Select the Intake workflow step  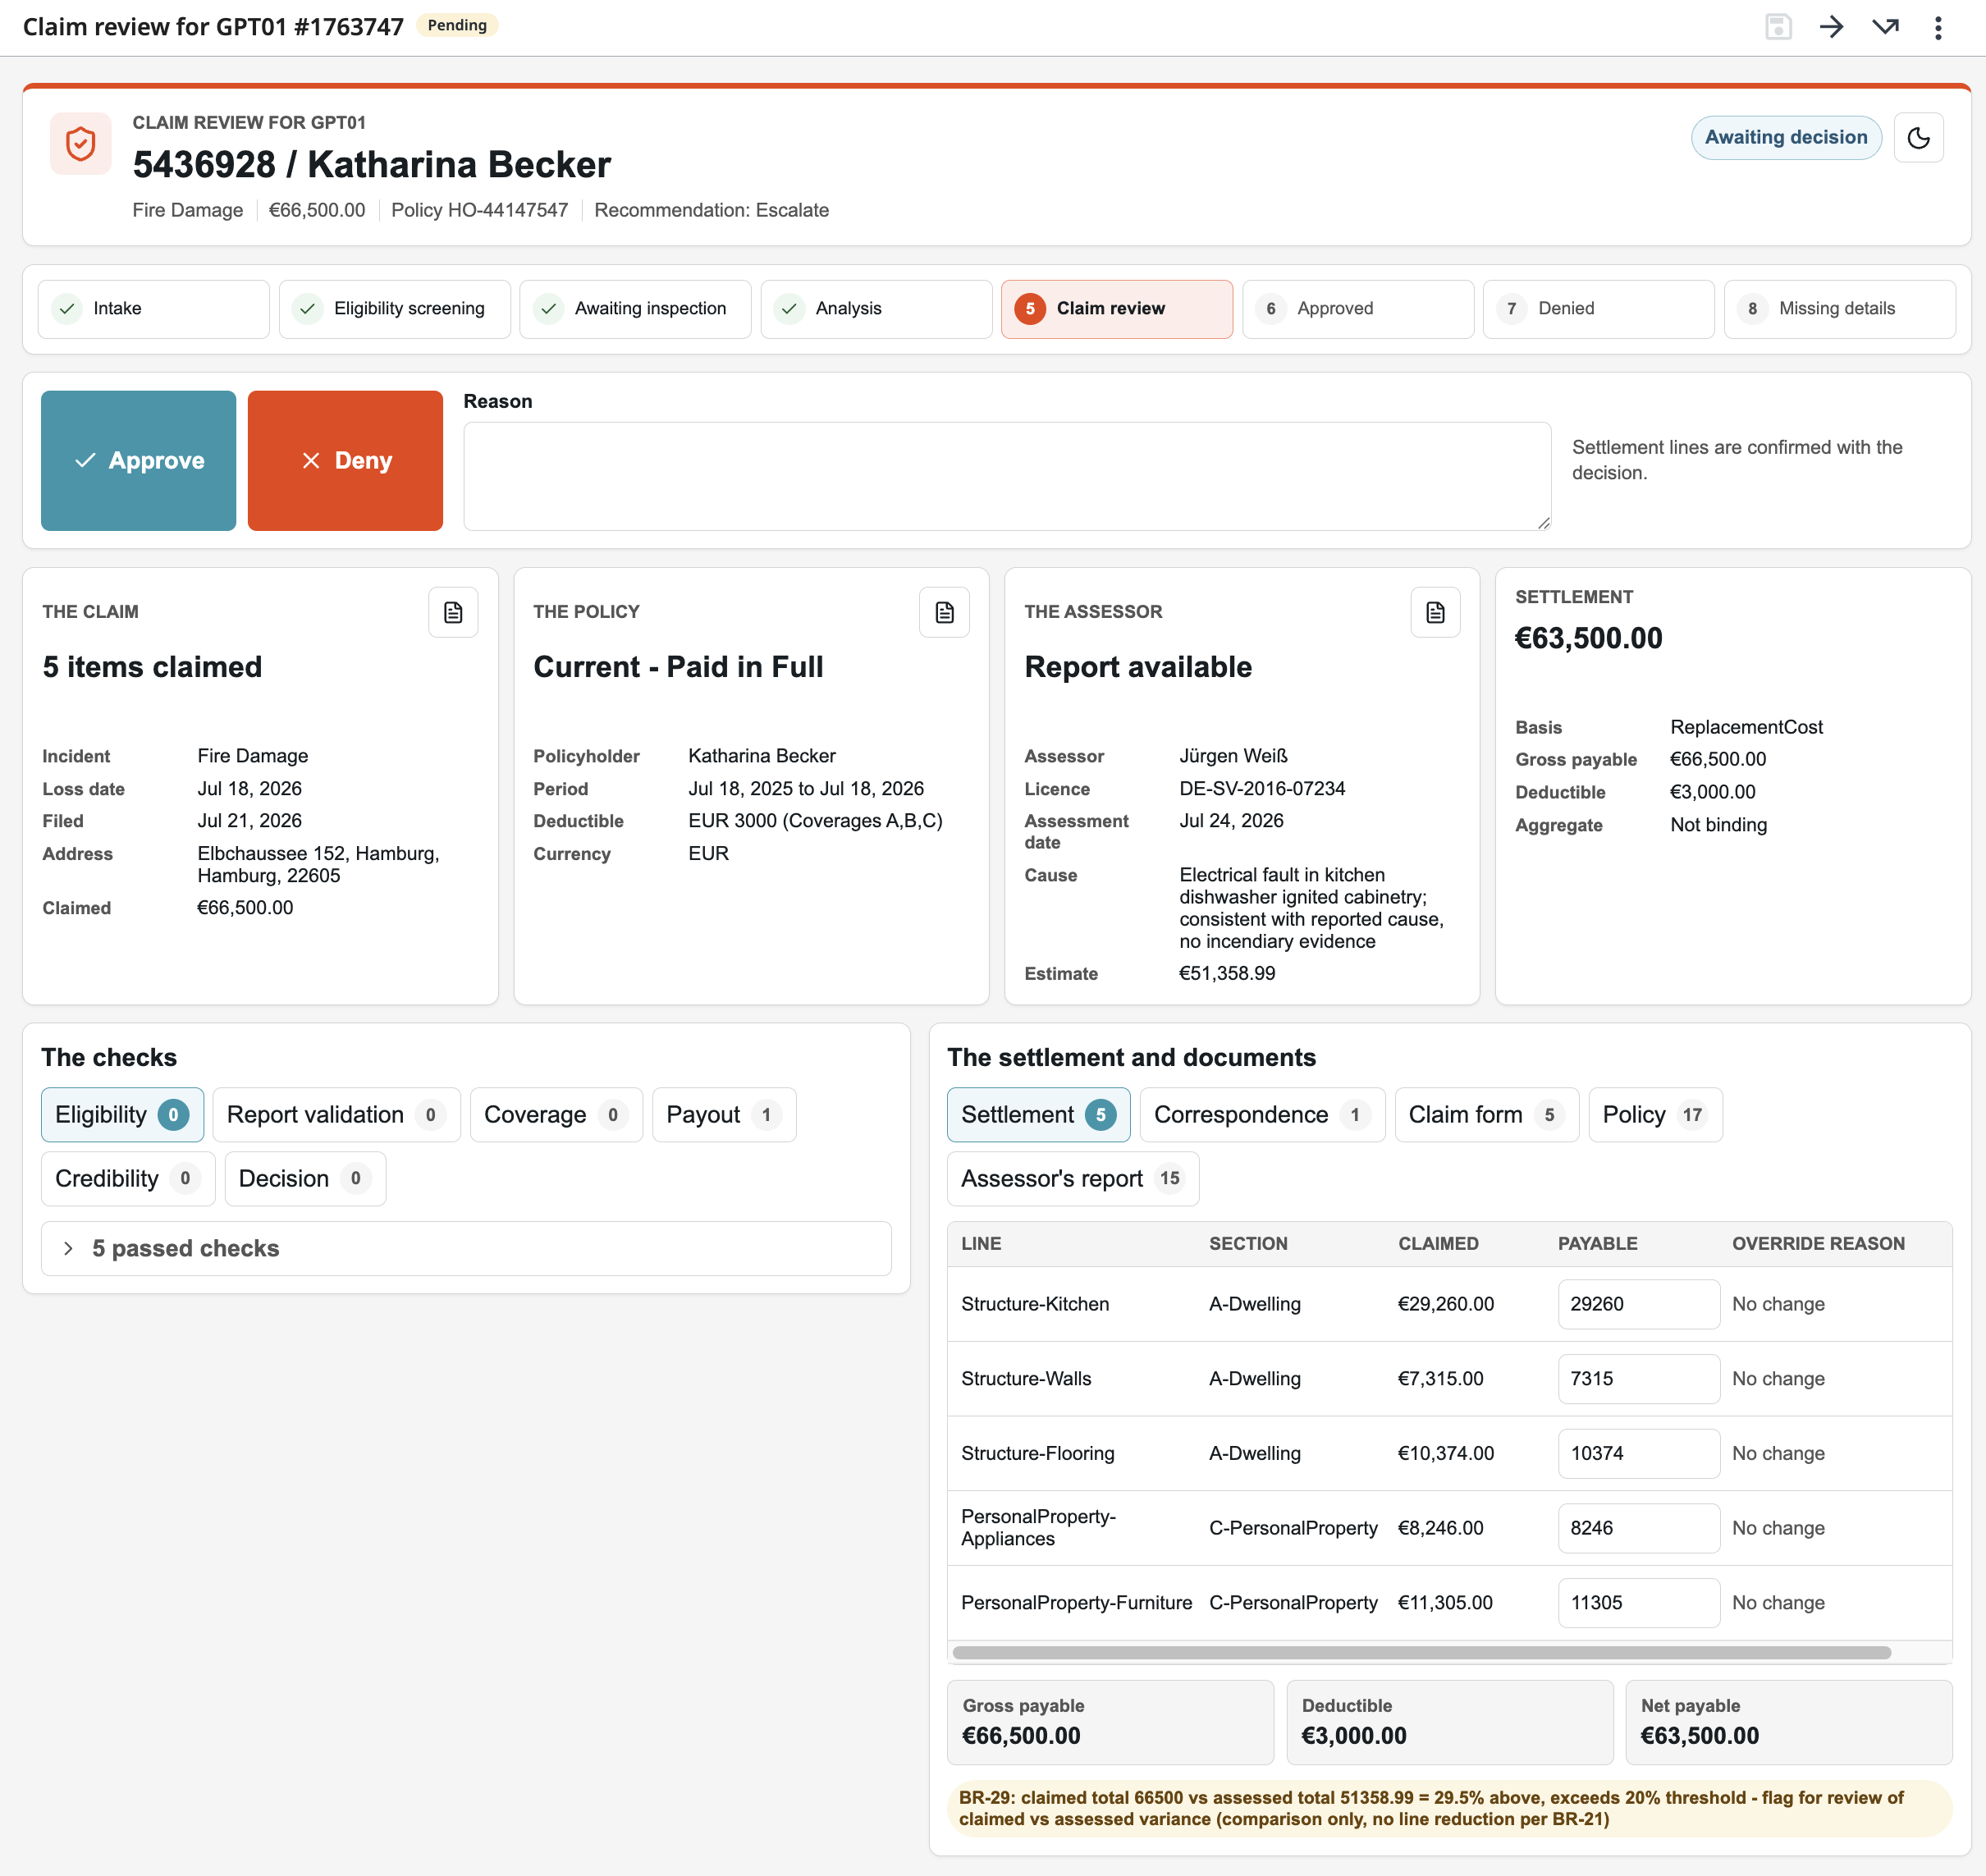(154, 309)
